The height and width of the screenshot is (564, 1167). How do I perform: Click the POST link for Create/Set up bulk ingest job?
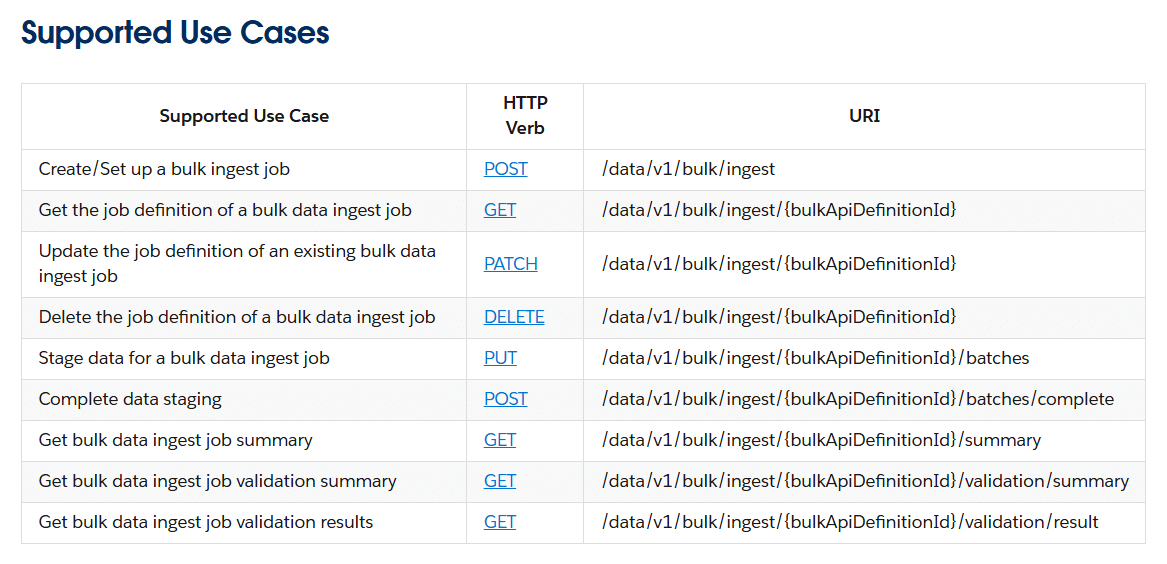point(505,169)
